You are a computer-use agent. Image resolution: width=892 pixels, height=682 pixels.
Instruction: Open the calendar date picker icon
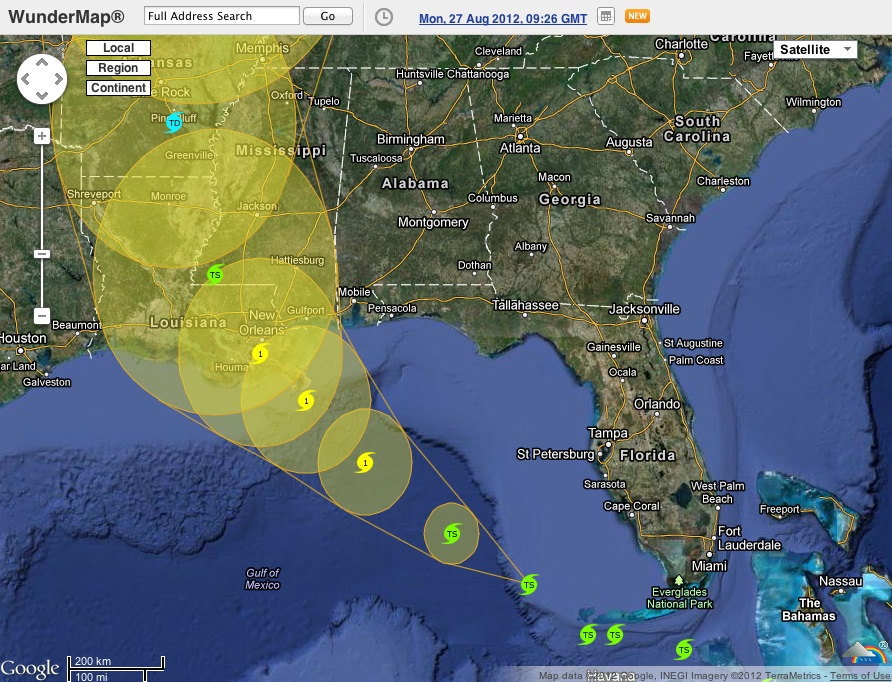[605, 17]
